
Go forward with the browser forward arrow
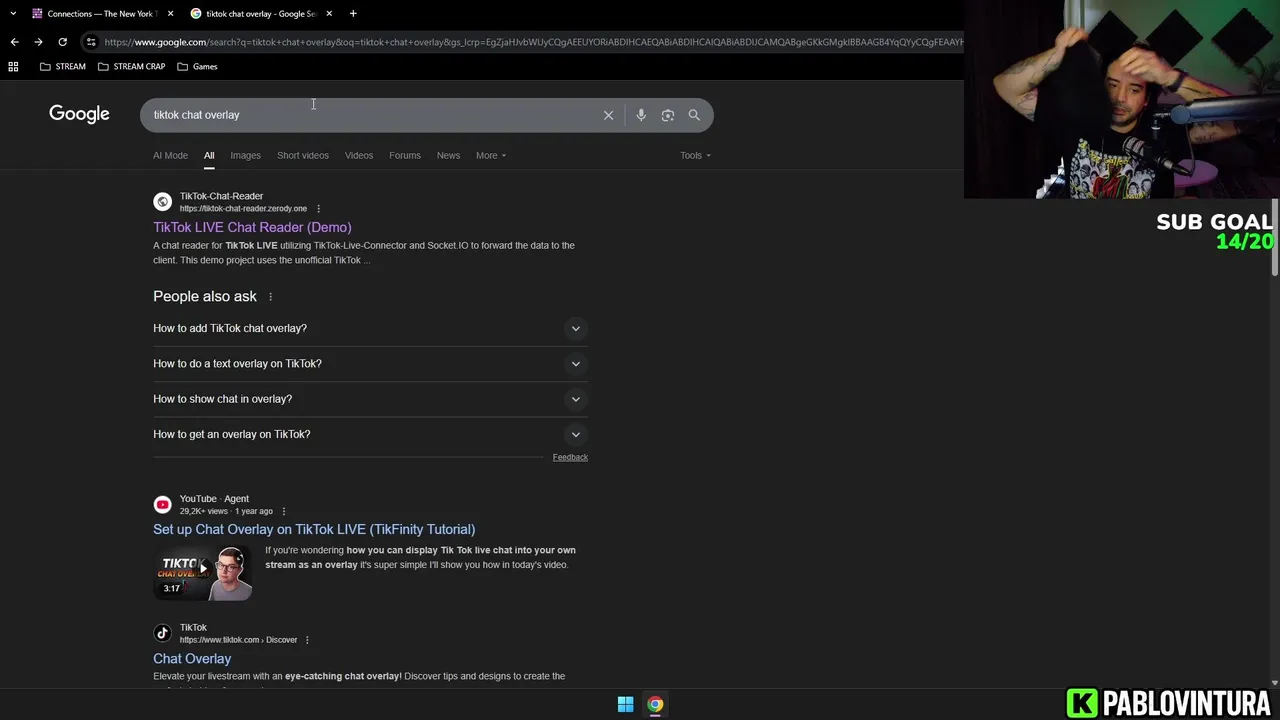coord(38,42)
